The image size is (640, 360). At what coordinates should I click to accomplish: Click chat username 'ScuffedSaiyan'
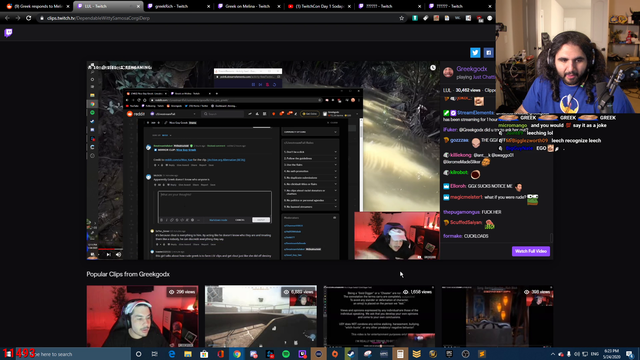[466, 223]
